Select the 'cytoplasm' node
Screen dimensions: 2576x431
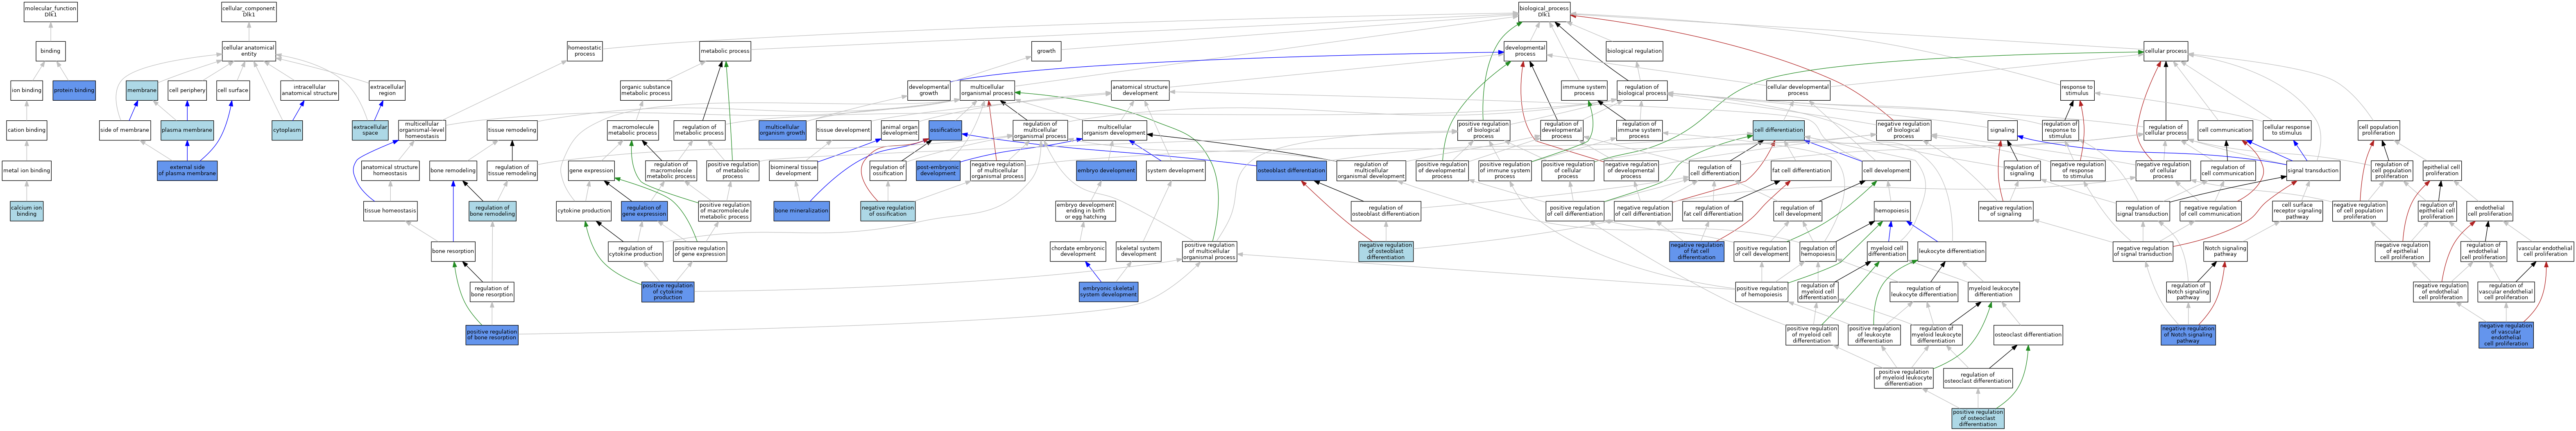pyautogui.click(x=287, y=130)
